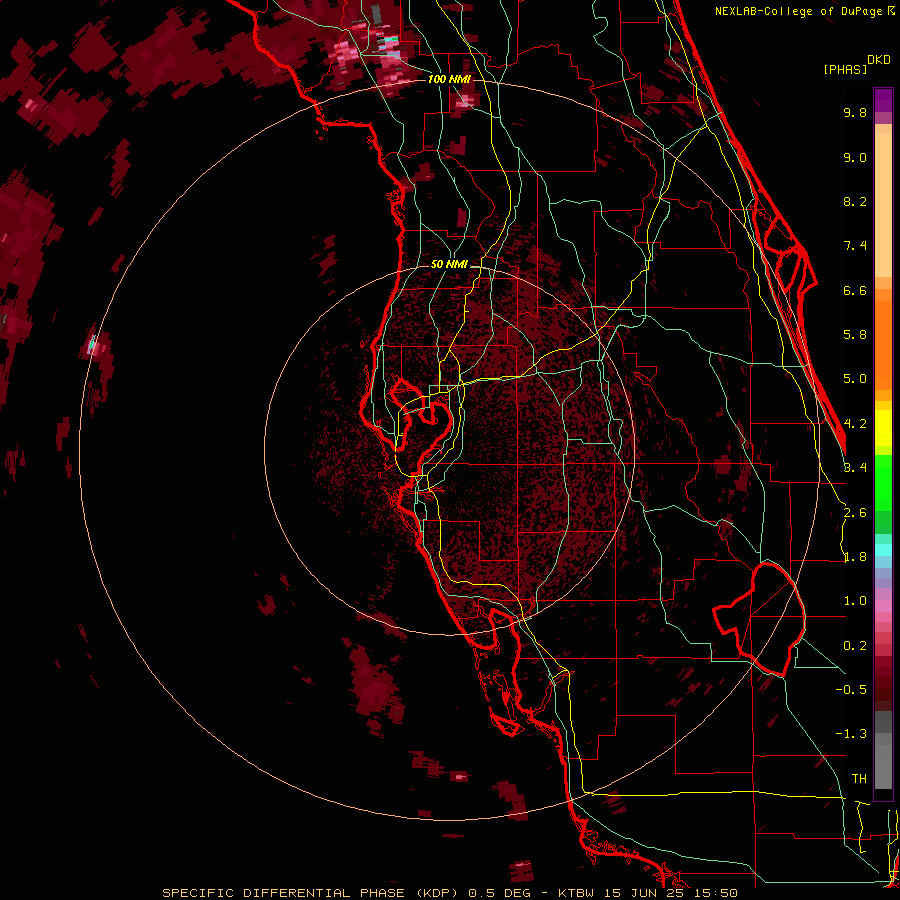Pick the gray bottom color bar segment
Screen dimensions: 900x900
point(883,766)
